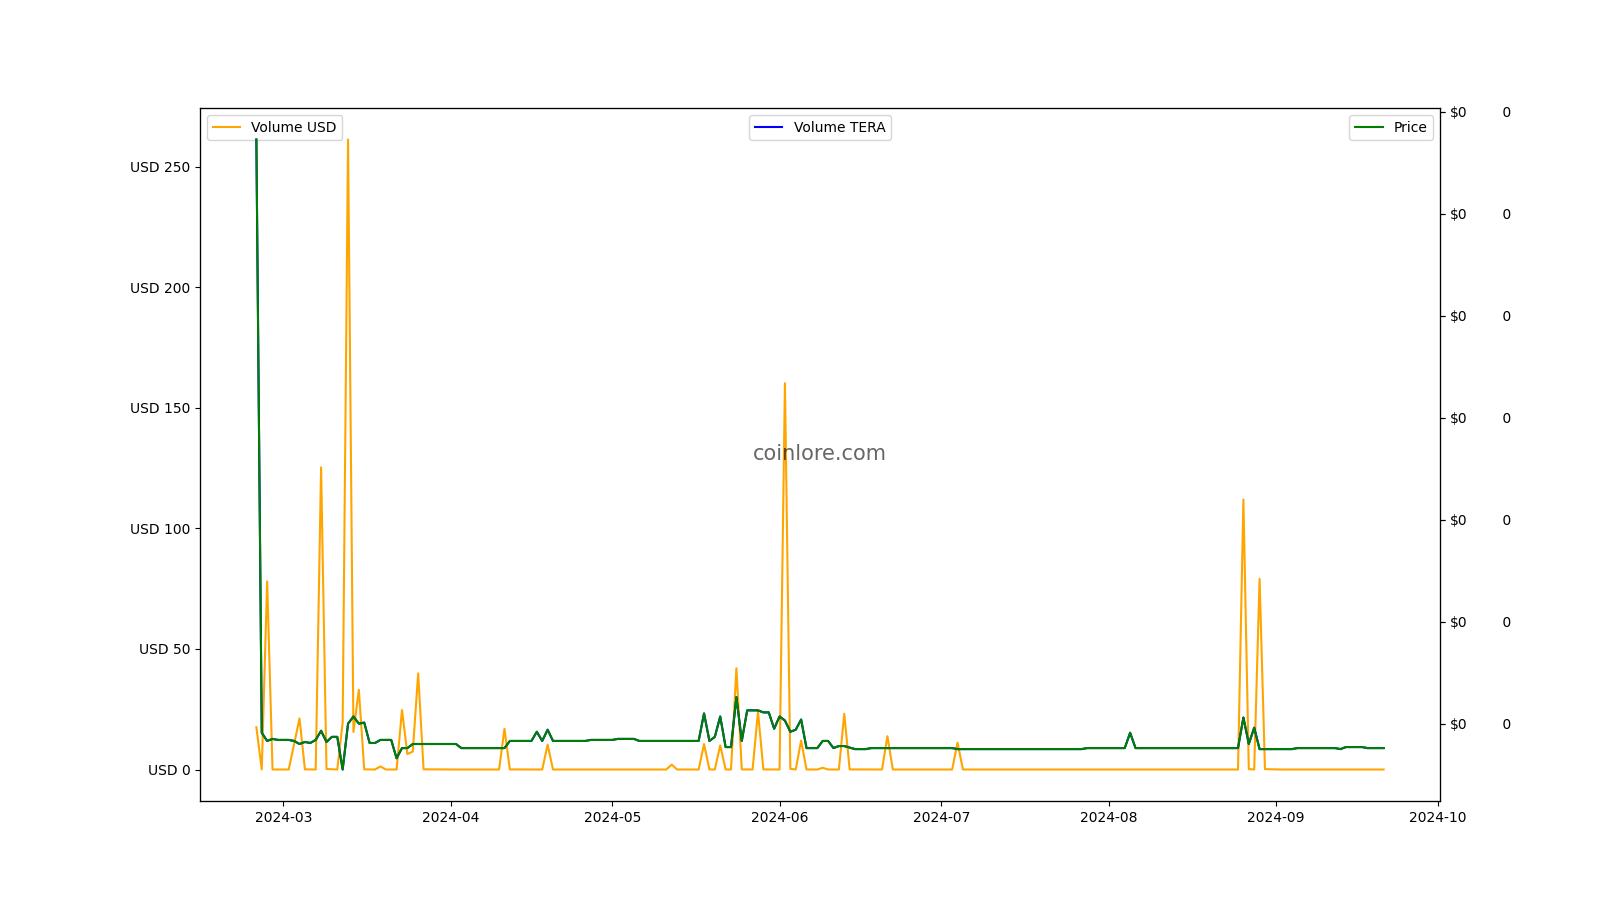Click the 2024-08 date label

[x=1108, y=817]
